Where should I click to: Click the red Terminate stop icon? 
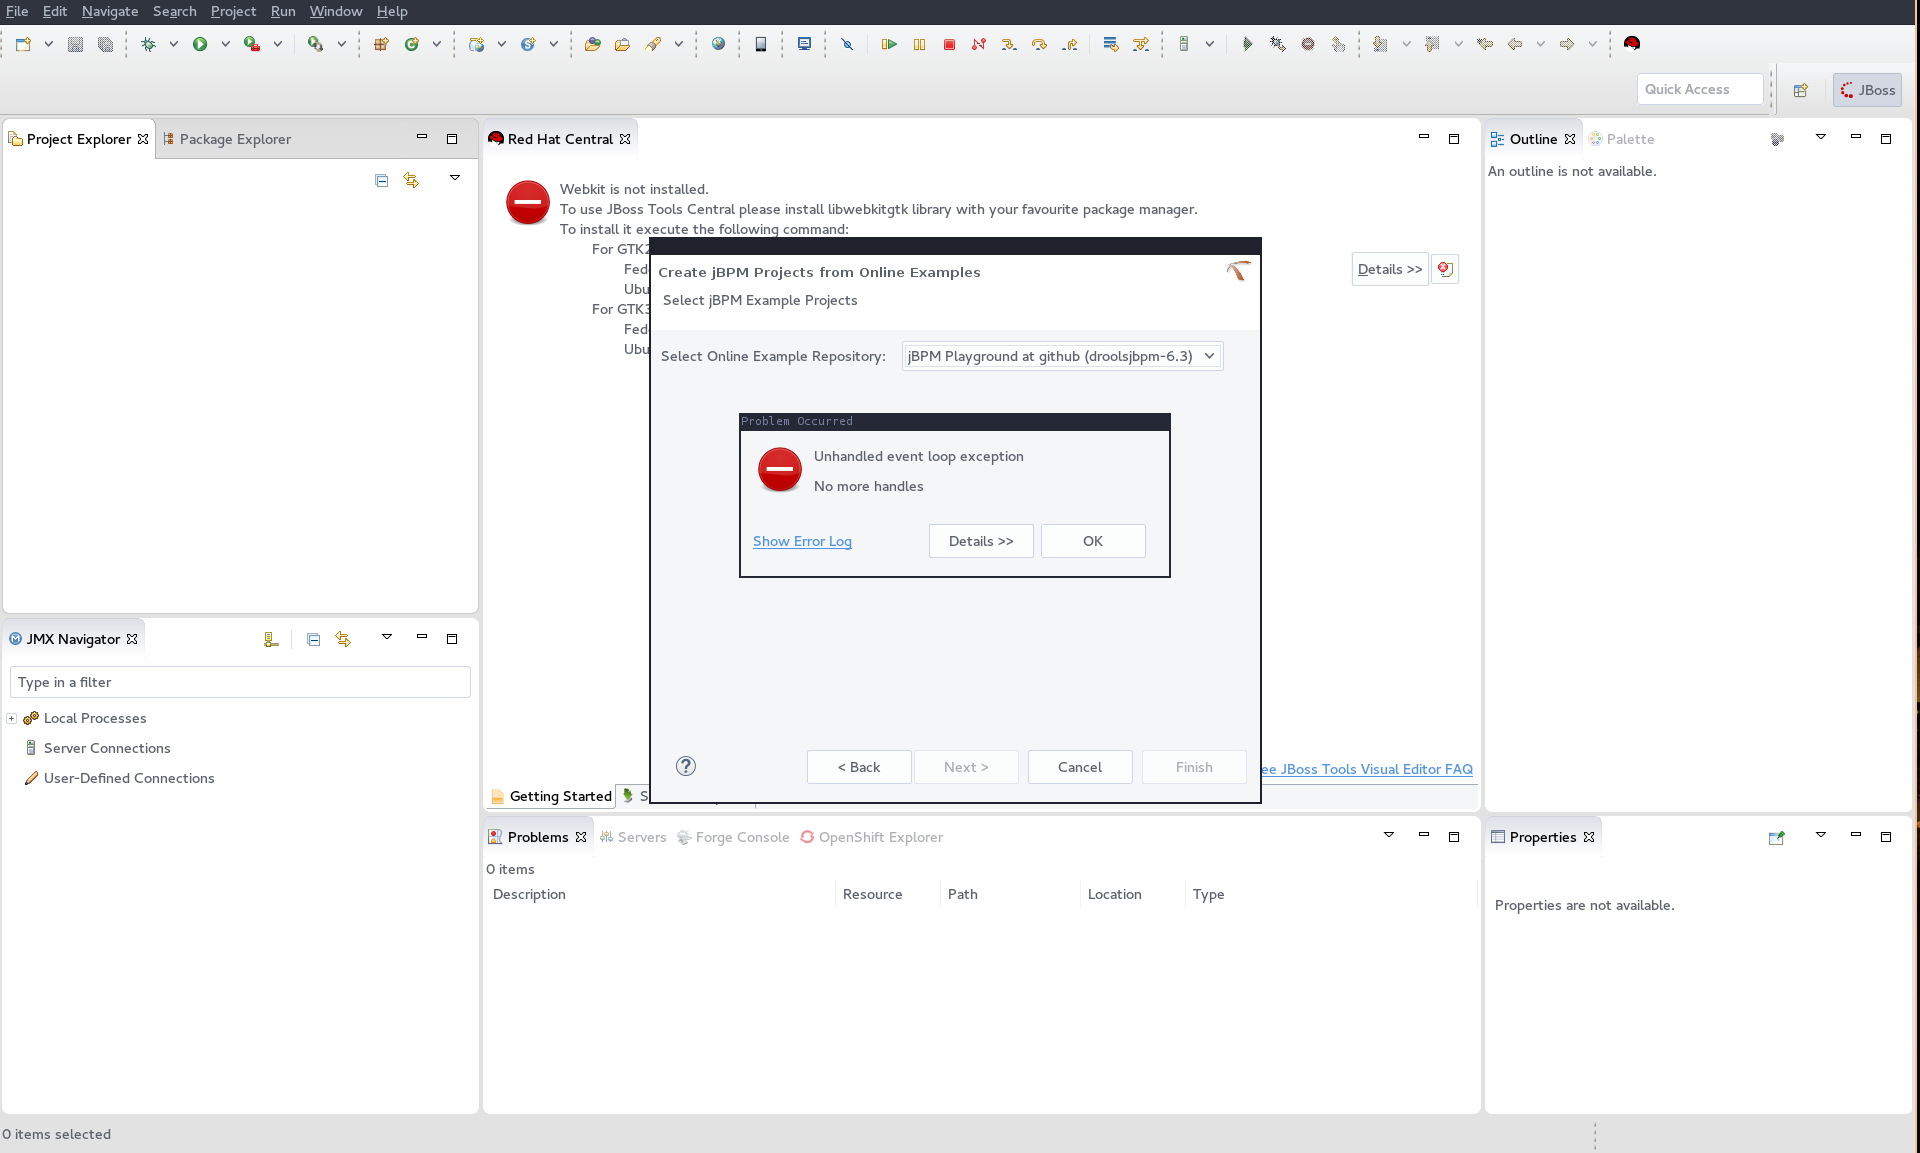coord(949,44)
